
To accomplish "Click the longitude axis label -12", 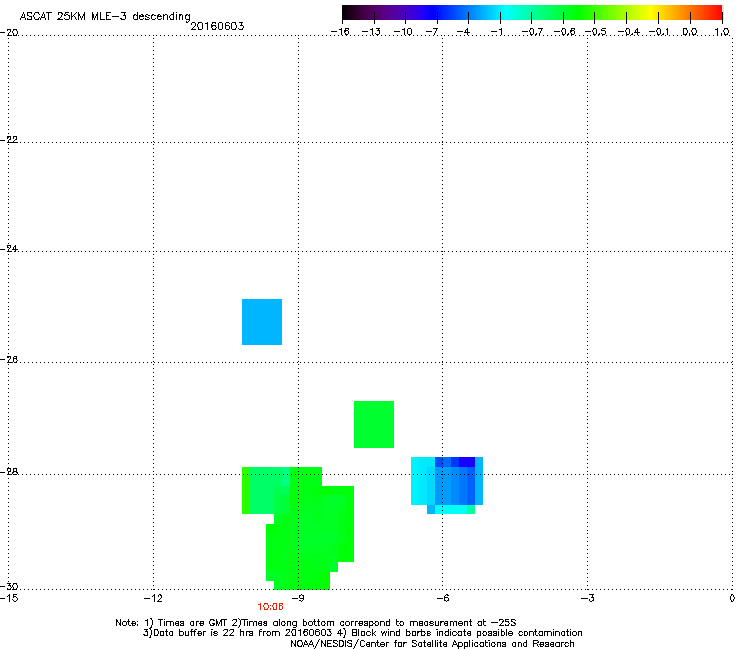I will 153,598.
